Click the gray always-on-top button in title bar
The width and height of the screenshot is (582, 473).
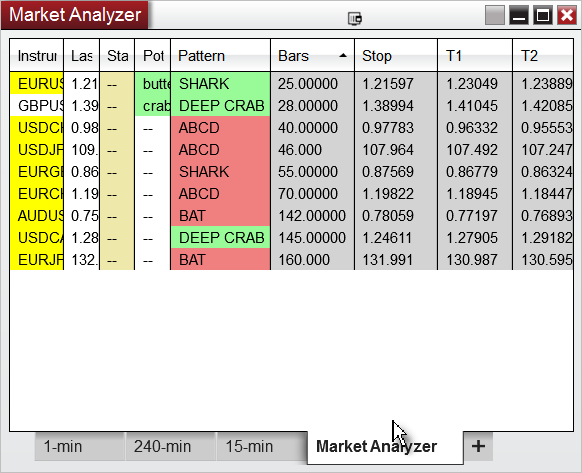click(x=495, y=15)
